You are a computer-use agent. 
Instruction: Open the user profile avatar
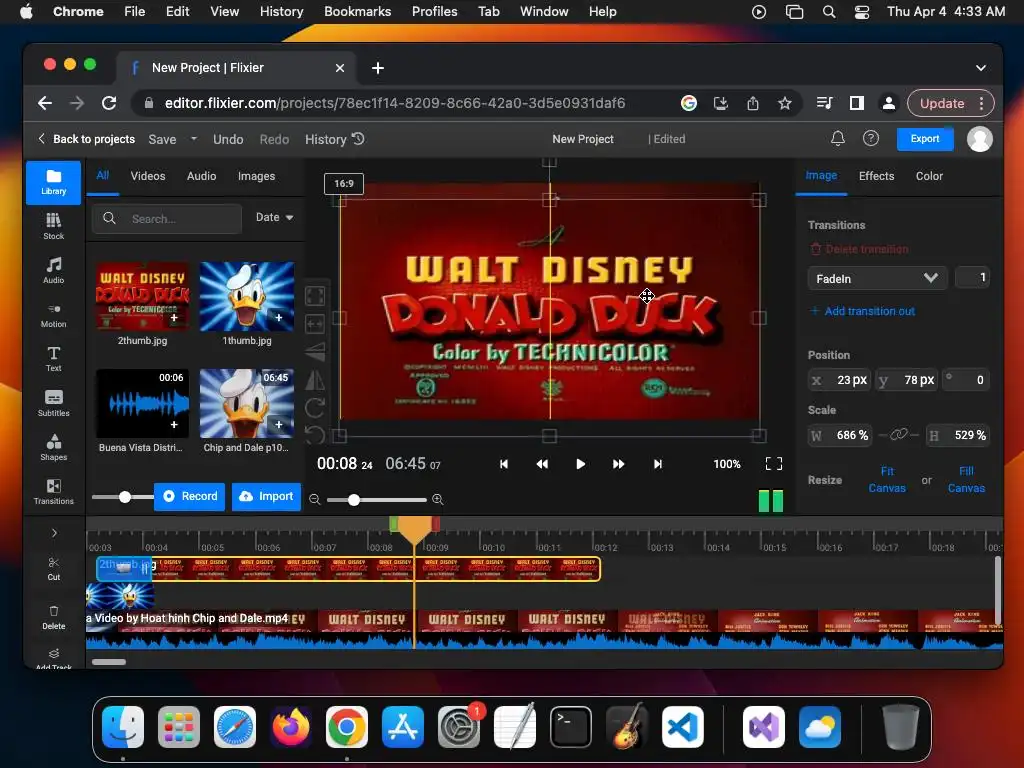tap(980, 138)
